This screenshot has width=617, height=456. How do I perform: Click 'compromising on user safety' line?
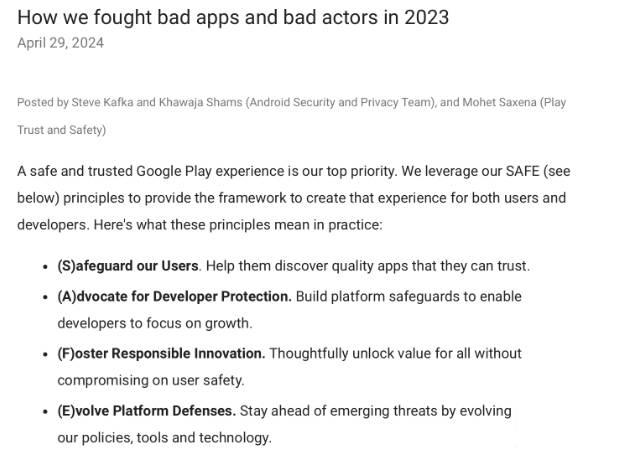coord(151,380)
